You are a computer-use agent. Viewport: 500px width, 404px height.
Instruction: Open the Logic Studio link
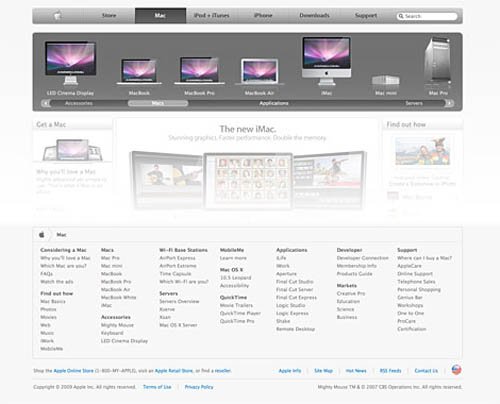coord(291,305)
